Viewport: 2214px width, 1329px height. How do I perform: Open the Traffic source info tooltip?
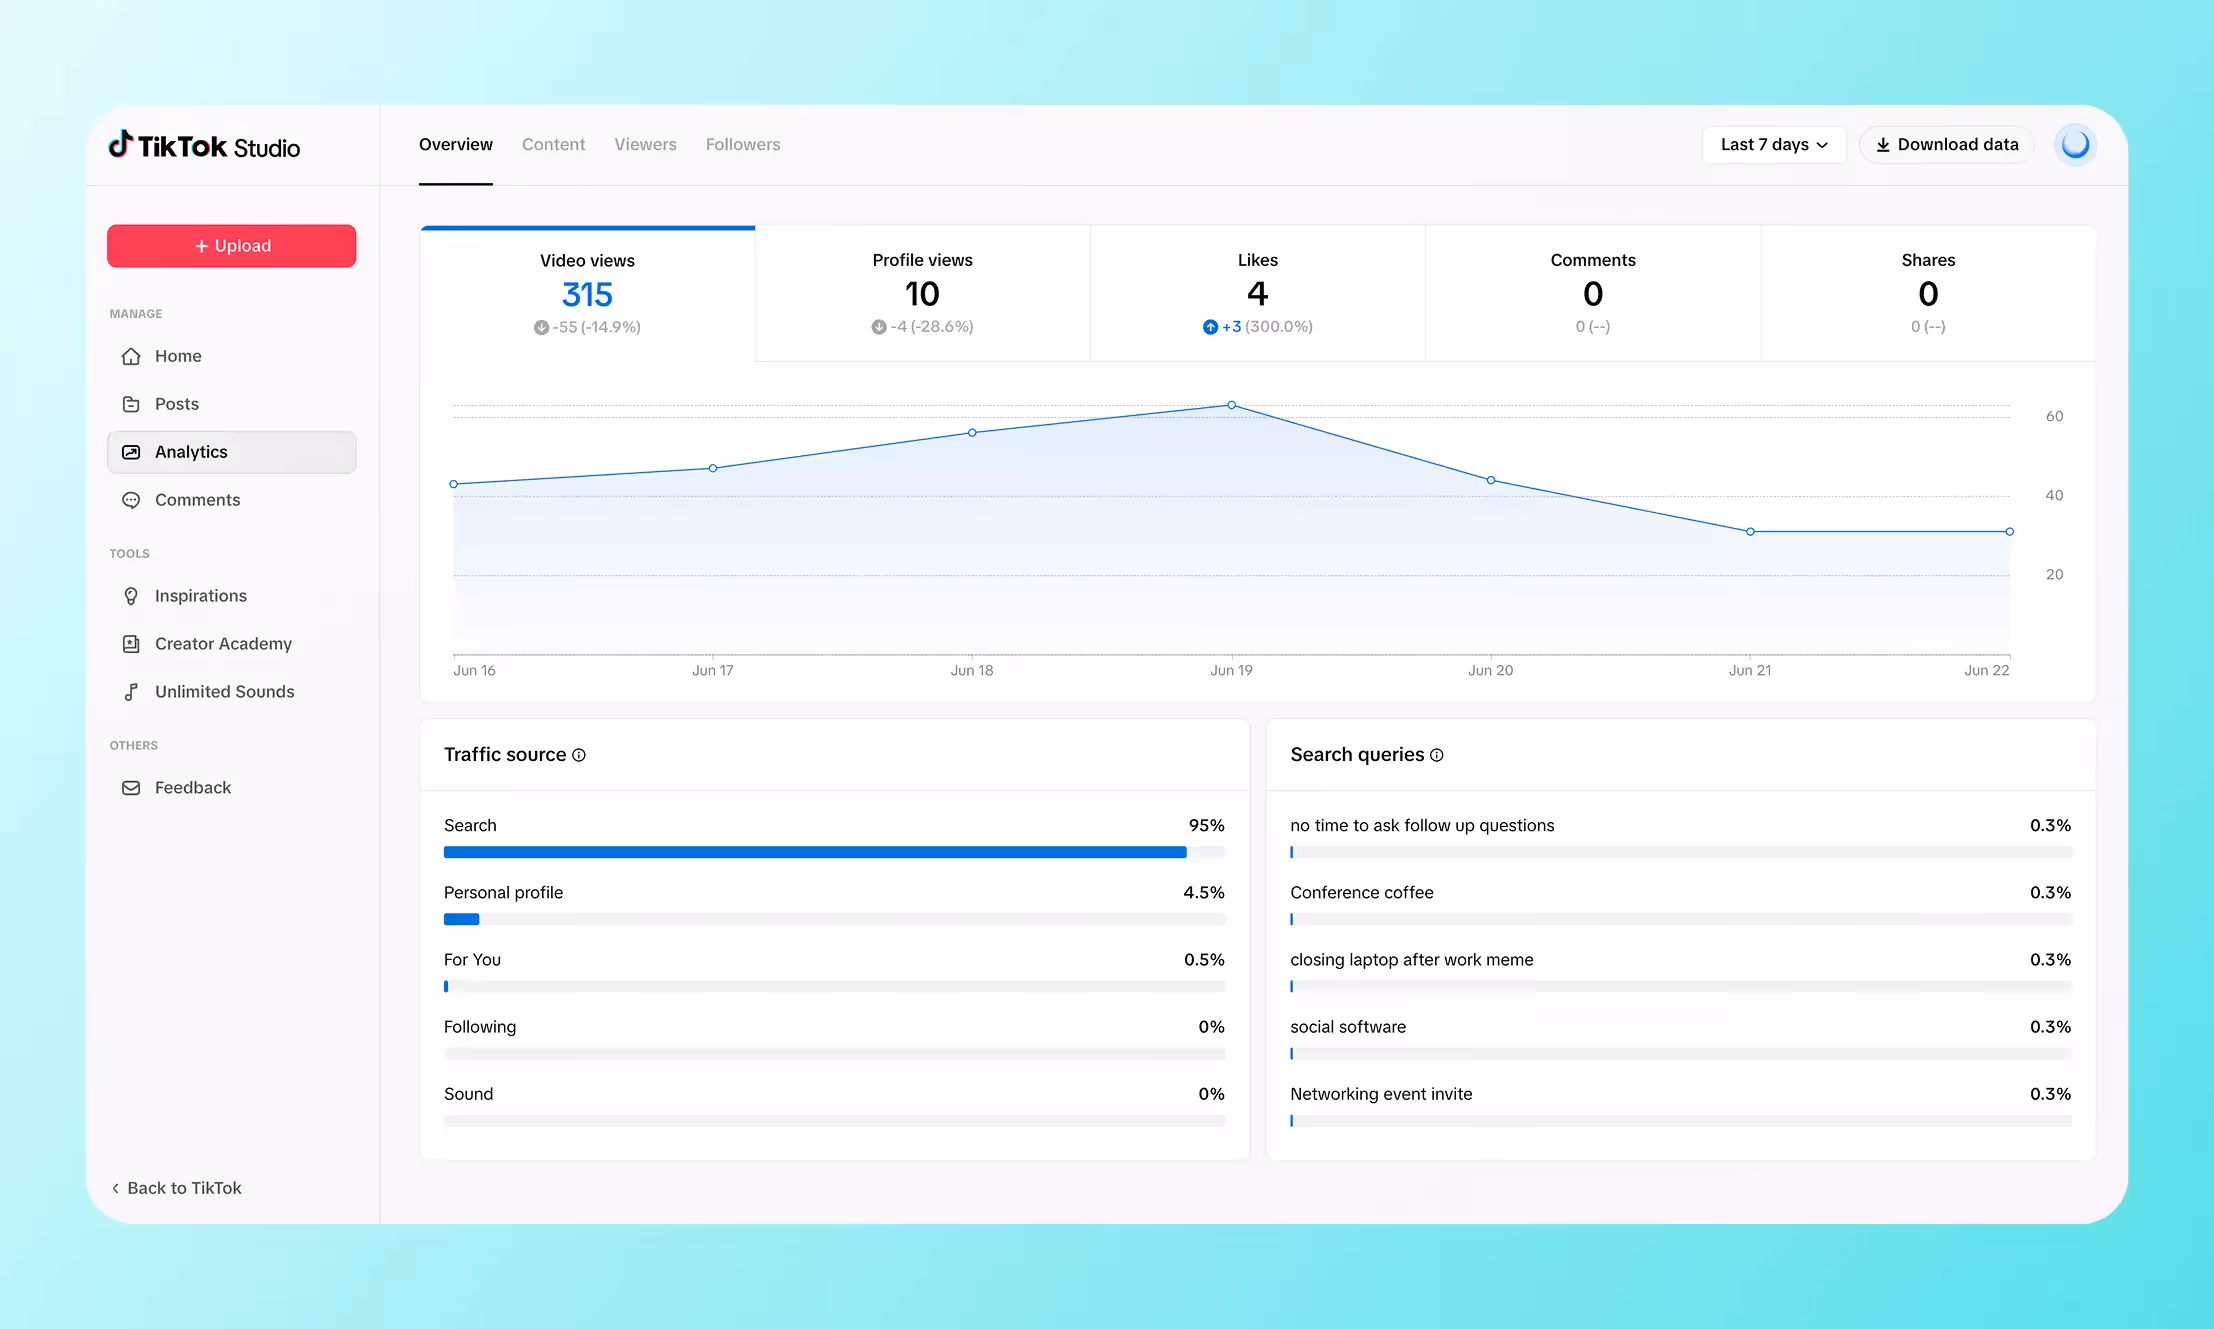(580, 755)
